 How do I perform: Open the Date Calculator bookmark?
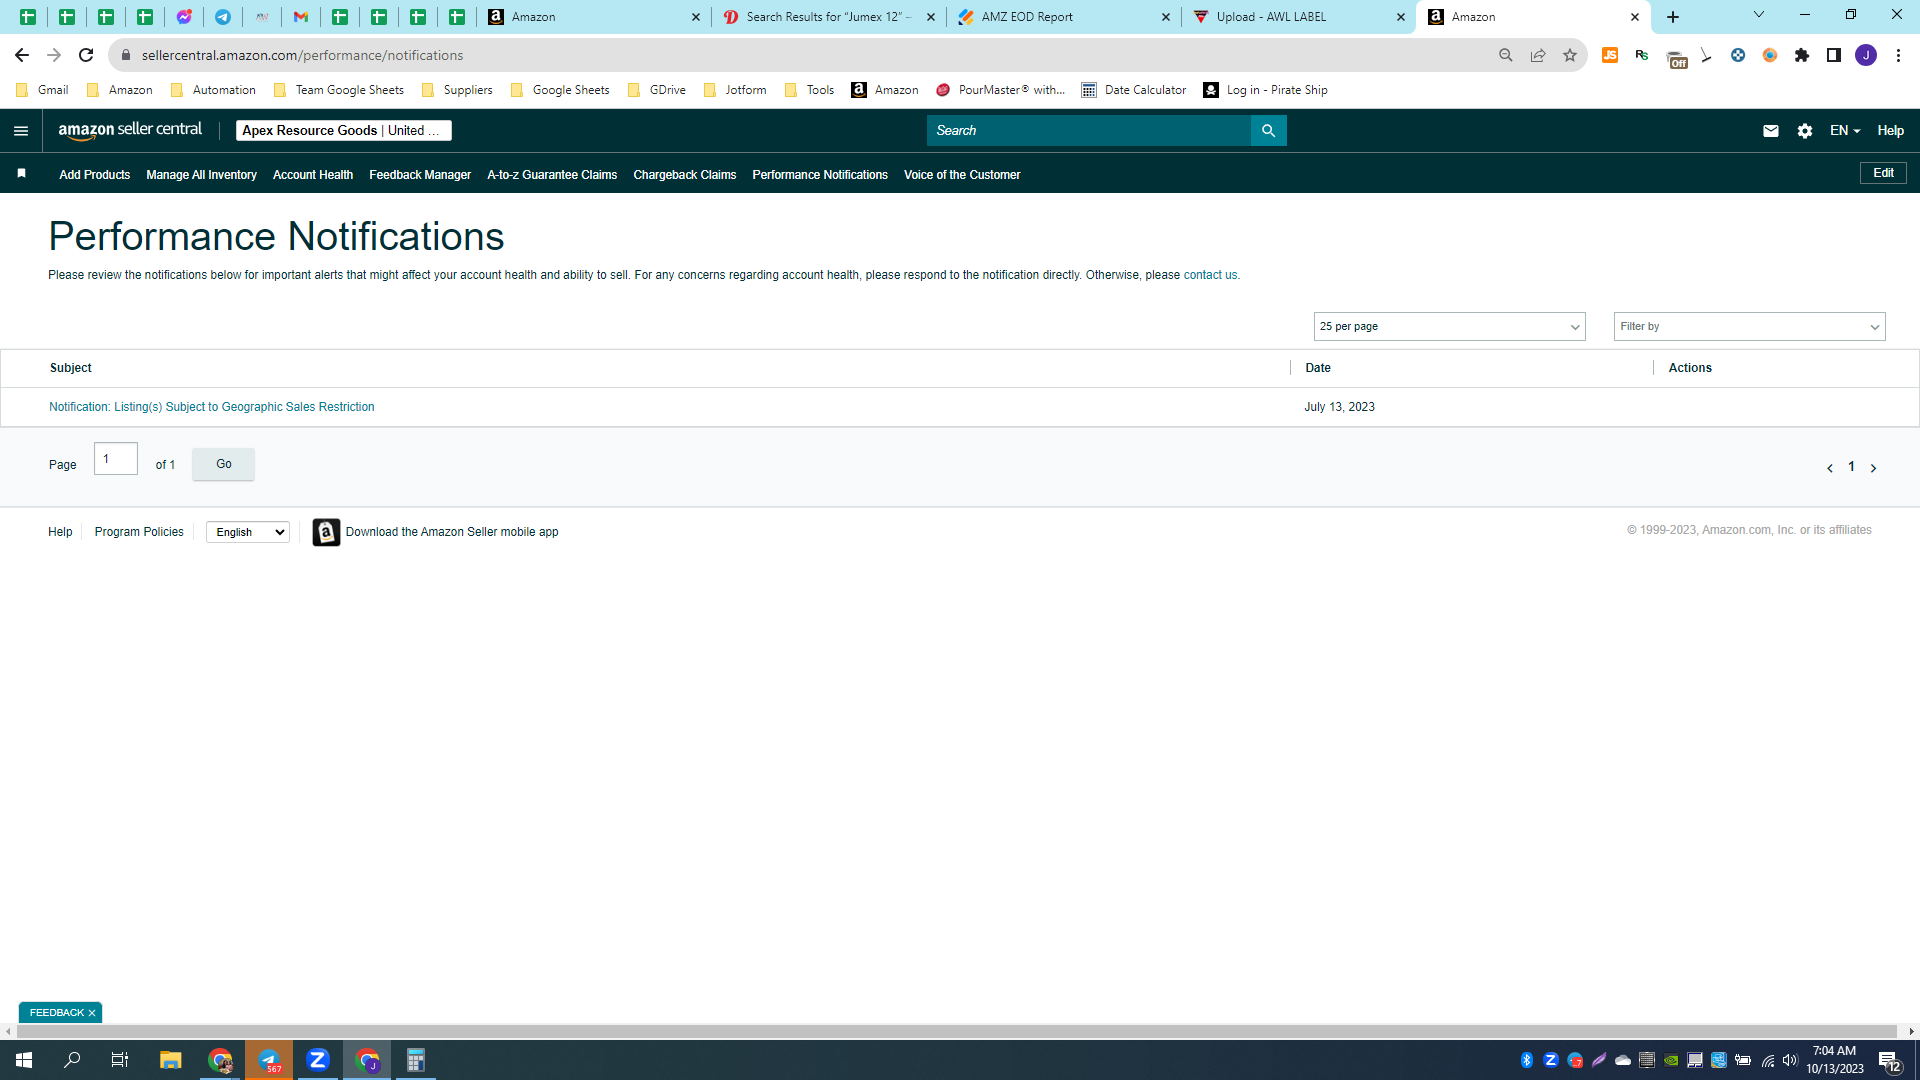point(1134,90)
